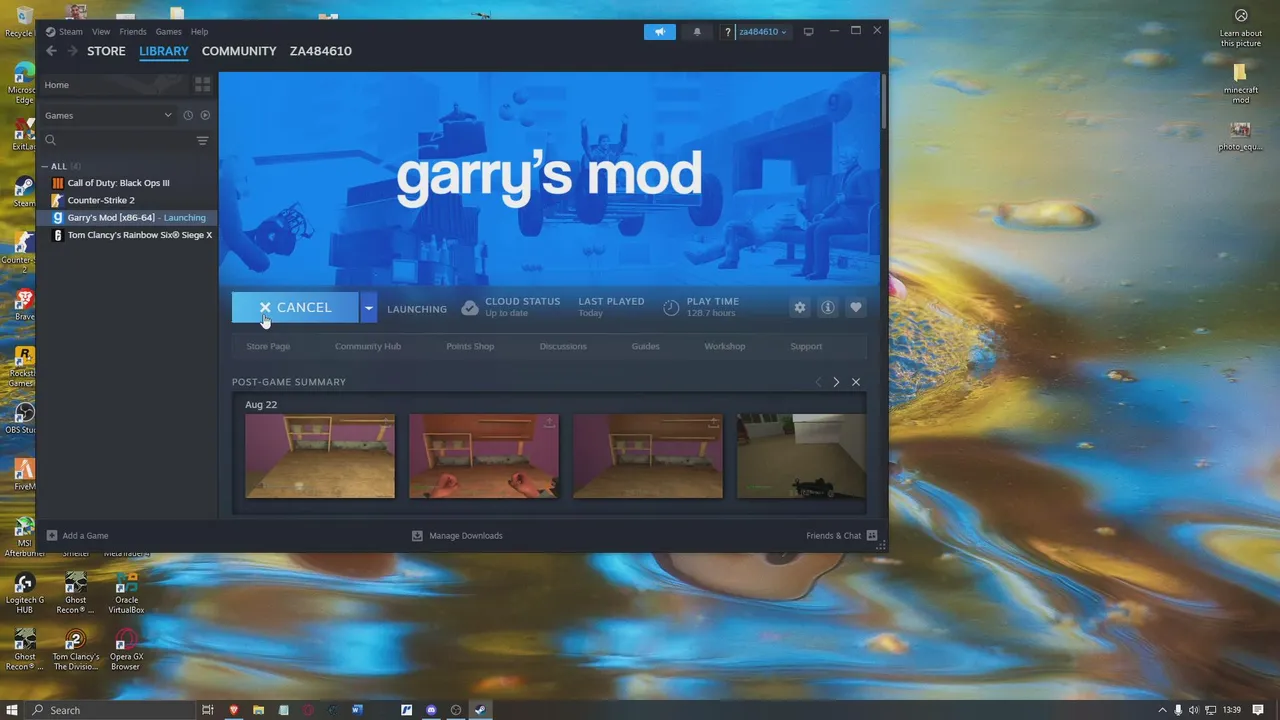Open Steam help question mark icon
This screenshot has width=1280, height=720.
728,32
